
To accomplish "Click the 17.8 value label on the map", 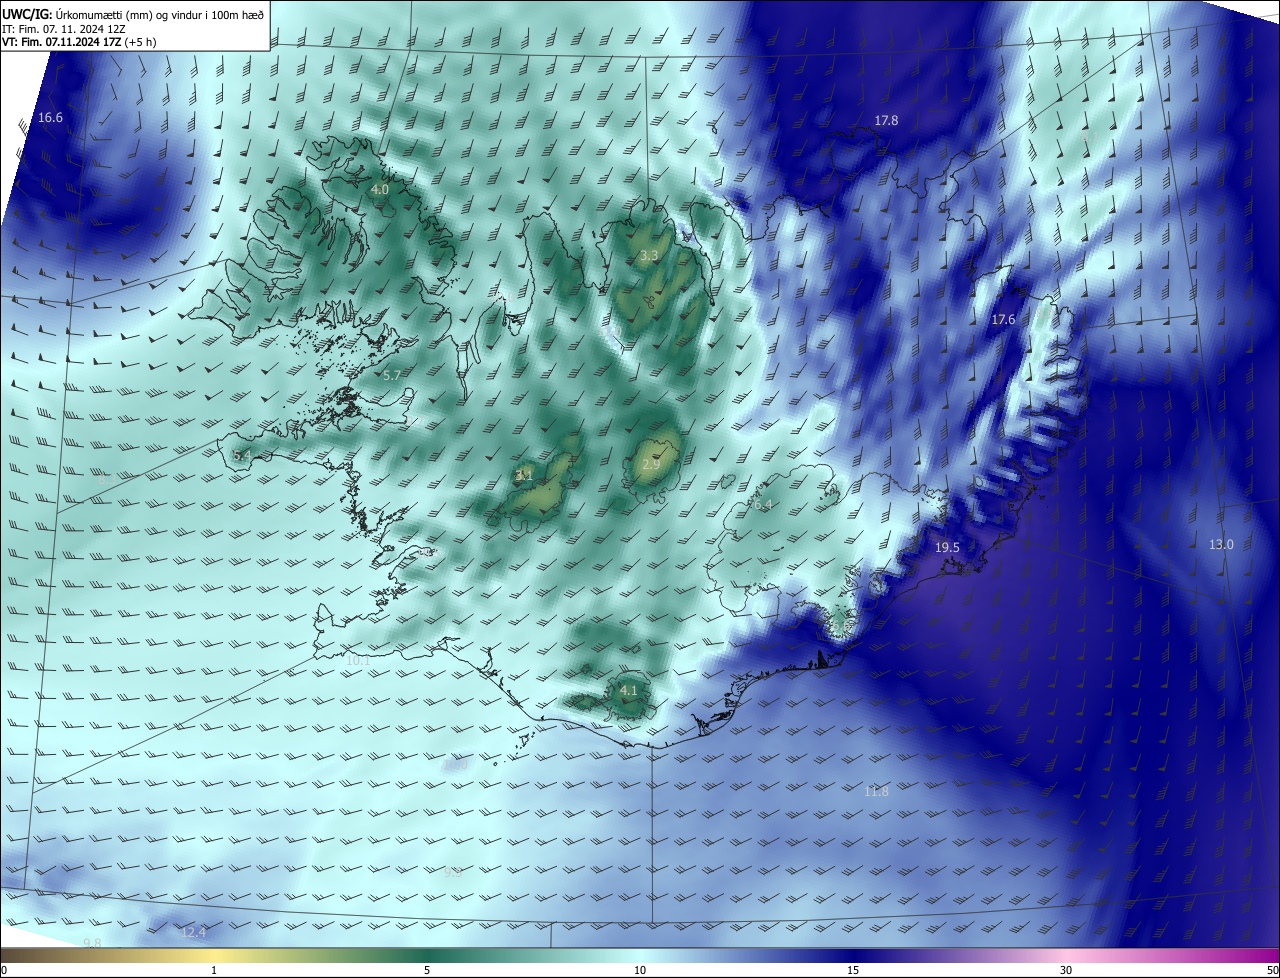I will [x=886, y=120].
